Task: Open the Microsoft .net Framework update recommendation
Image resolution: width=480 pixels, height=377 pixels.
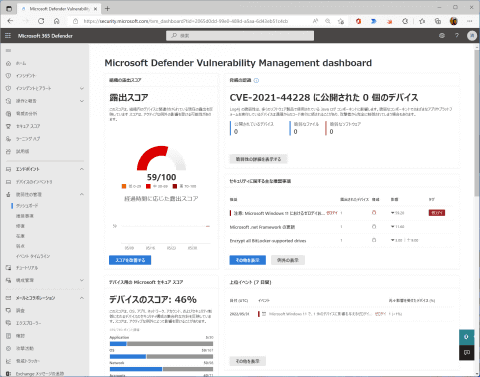Action: pyautogui.click(x=262, y=227)
